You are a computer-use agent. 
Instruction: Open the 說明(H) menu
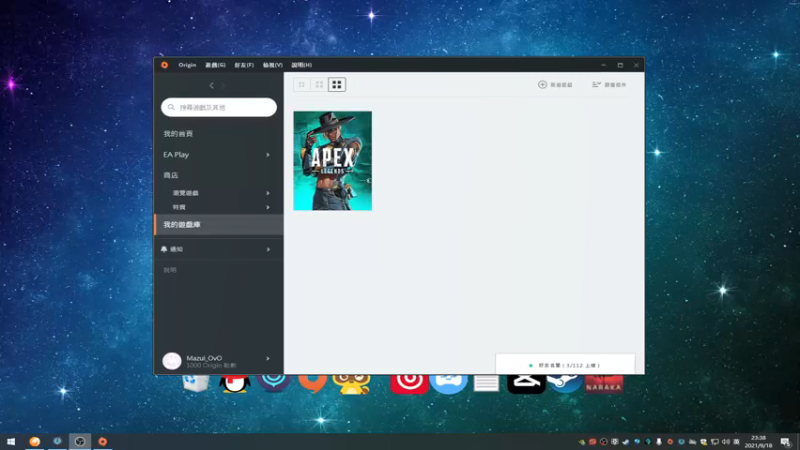302,65
